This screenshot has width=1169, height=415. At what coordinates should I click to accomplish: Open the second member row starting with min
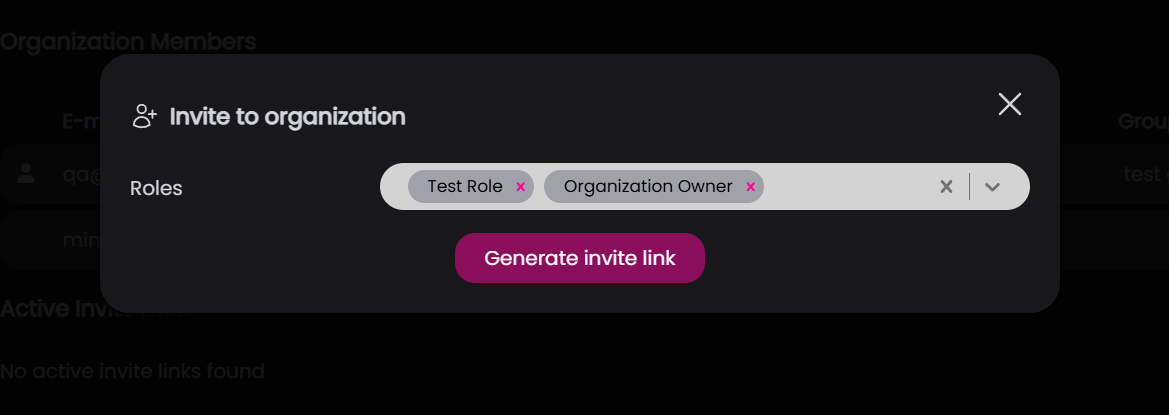tap(80, 241)
